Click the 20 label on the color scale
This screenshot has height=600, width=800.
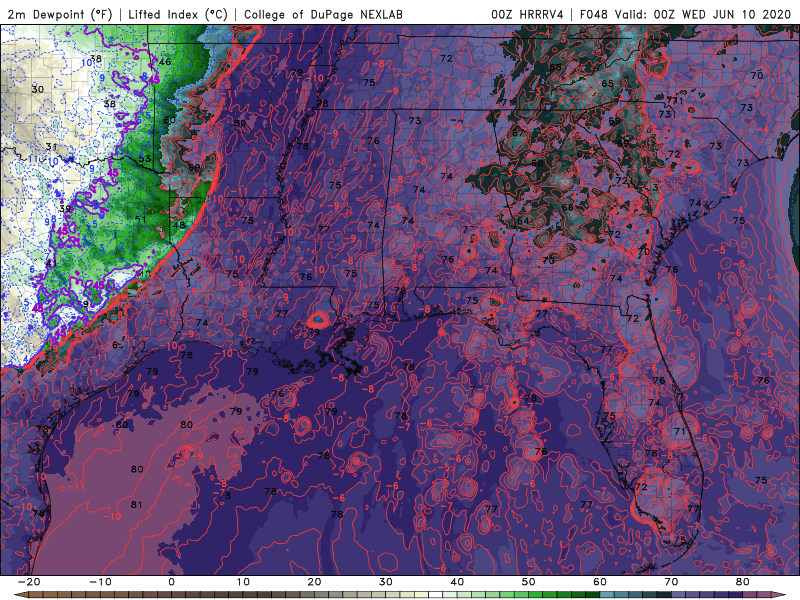click(314, 582)
